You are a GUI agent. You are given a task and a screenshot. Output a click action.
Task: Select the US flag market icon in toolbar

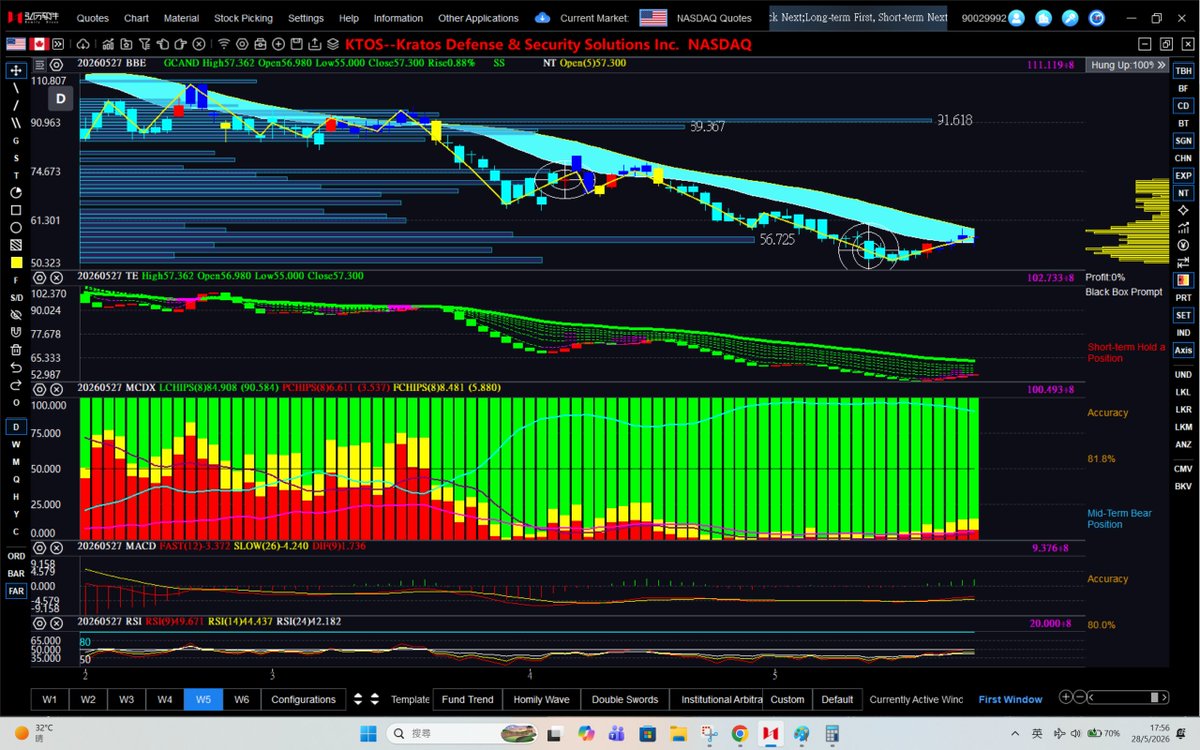pyautogui.click(x=15, y=44)
